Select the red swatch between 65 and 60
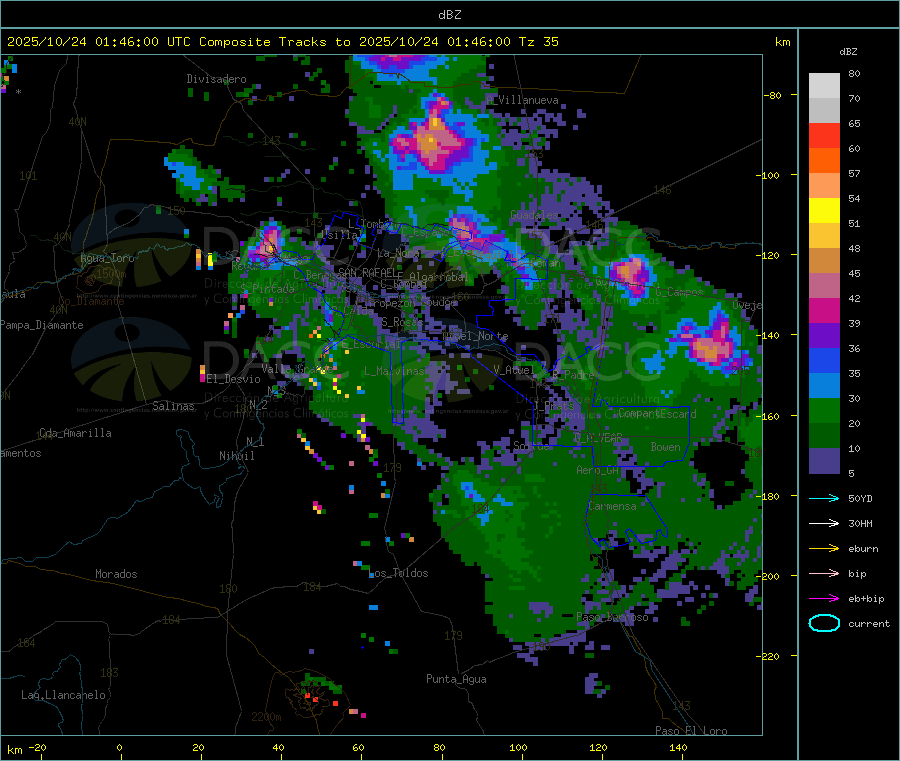Viewport: 900px width, 761px height. (824, 136)
